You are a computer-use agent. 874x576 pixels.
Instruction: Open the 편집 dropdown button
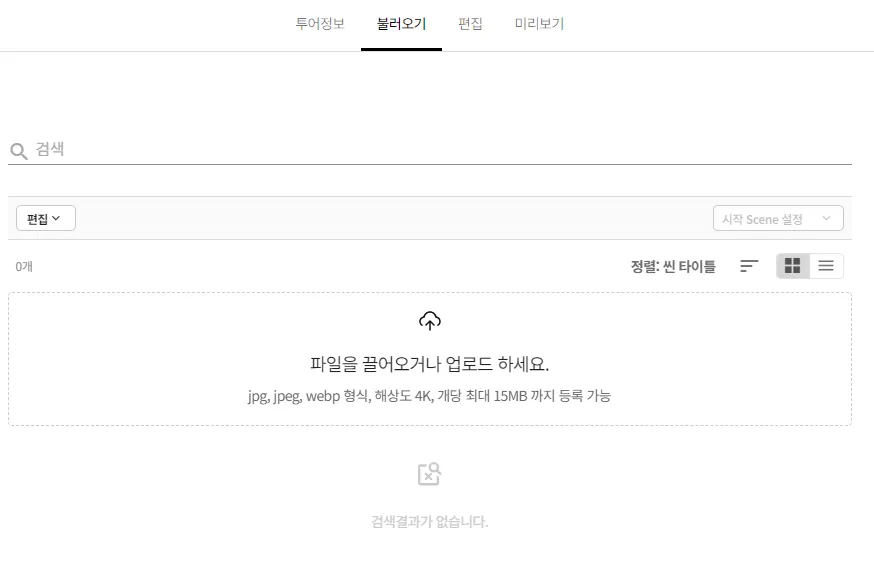point(46,218)
